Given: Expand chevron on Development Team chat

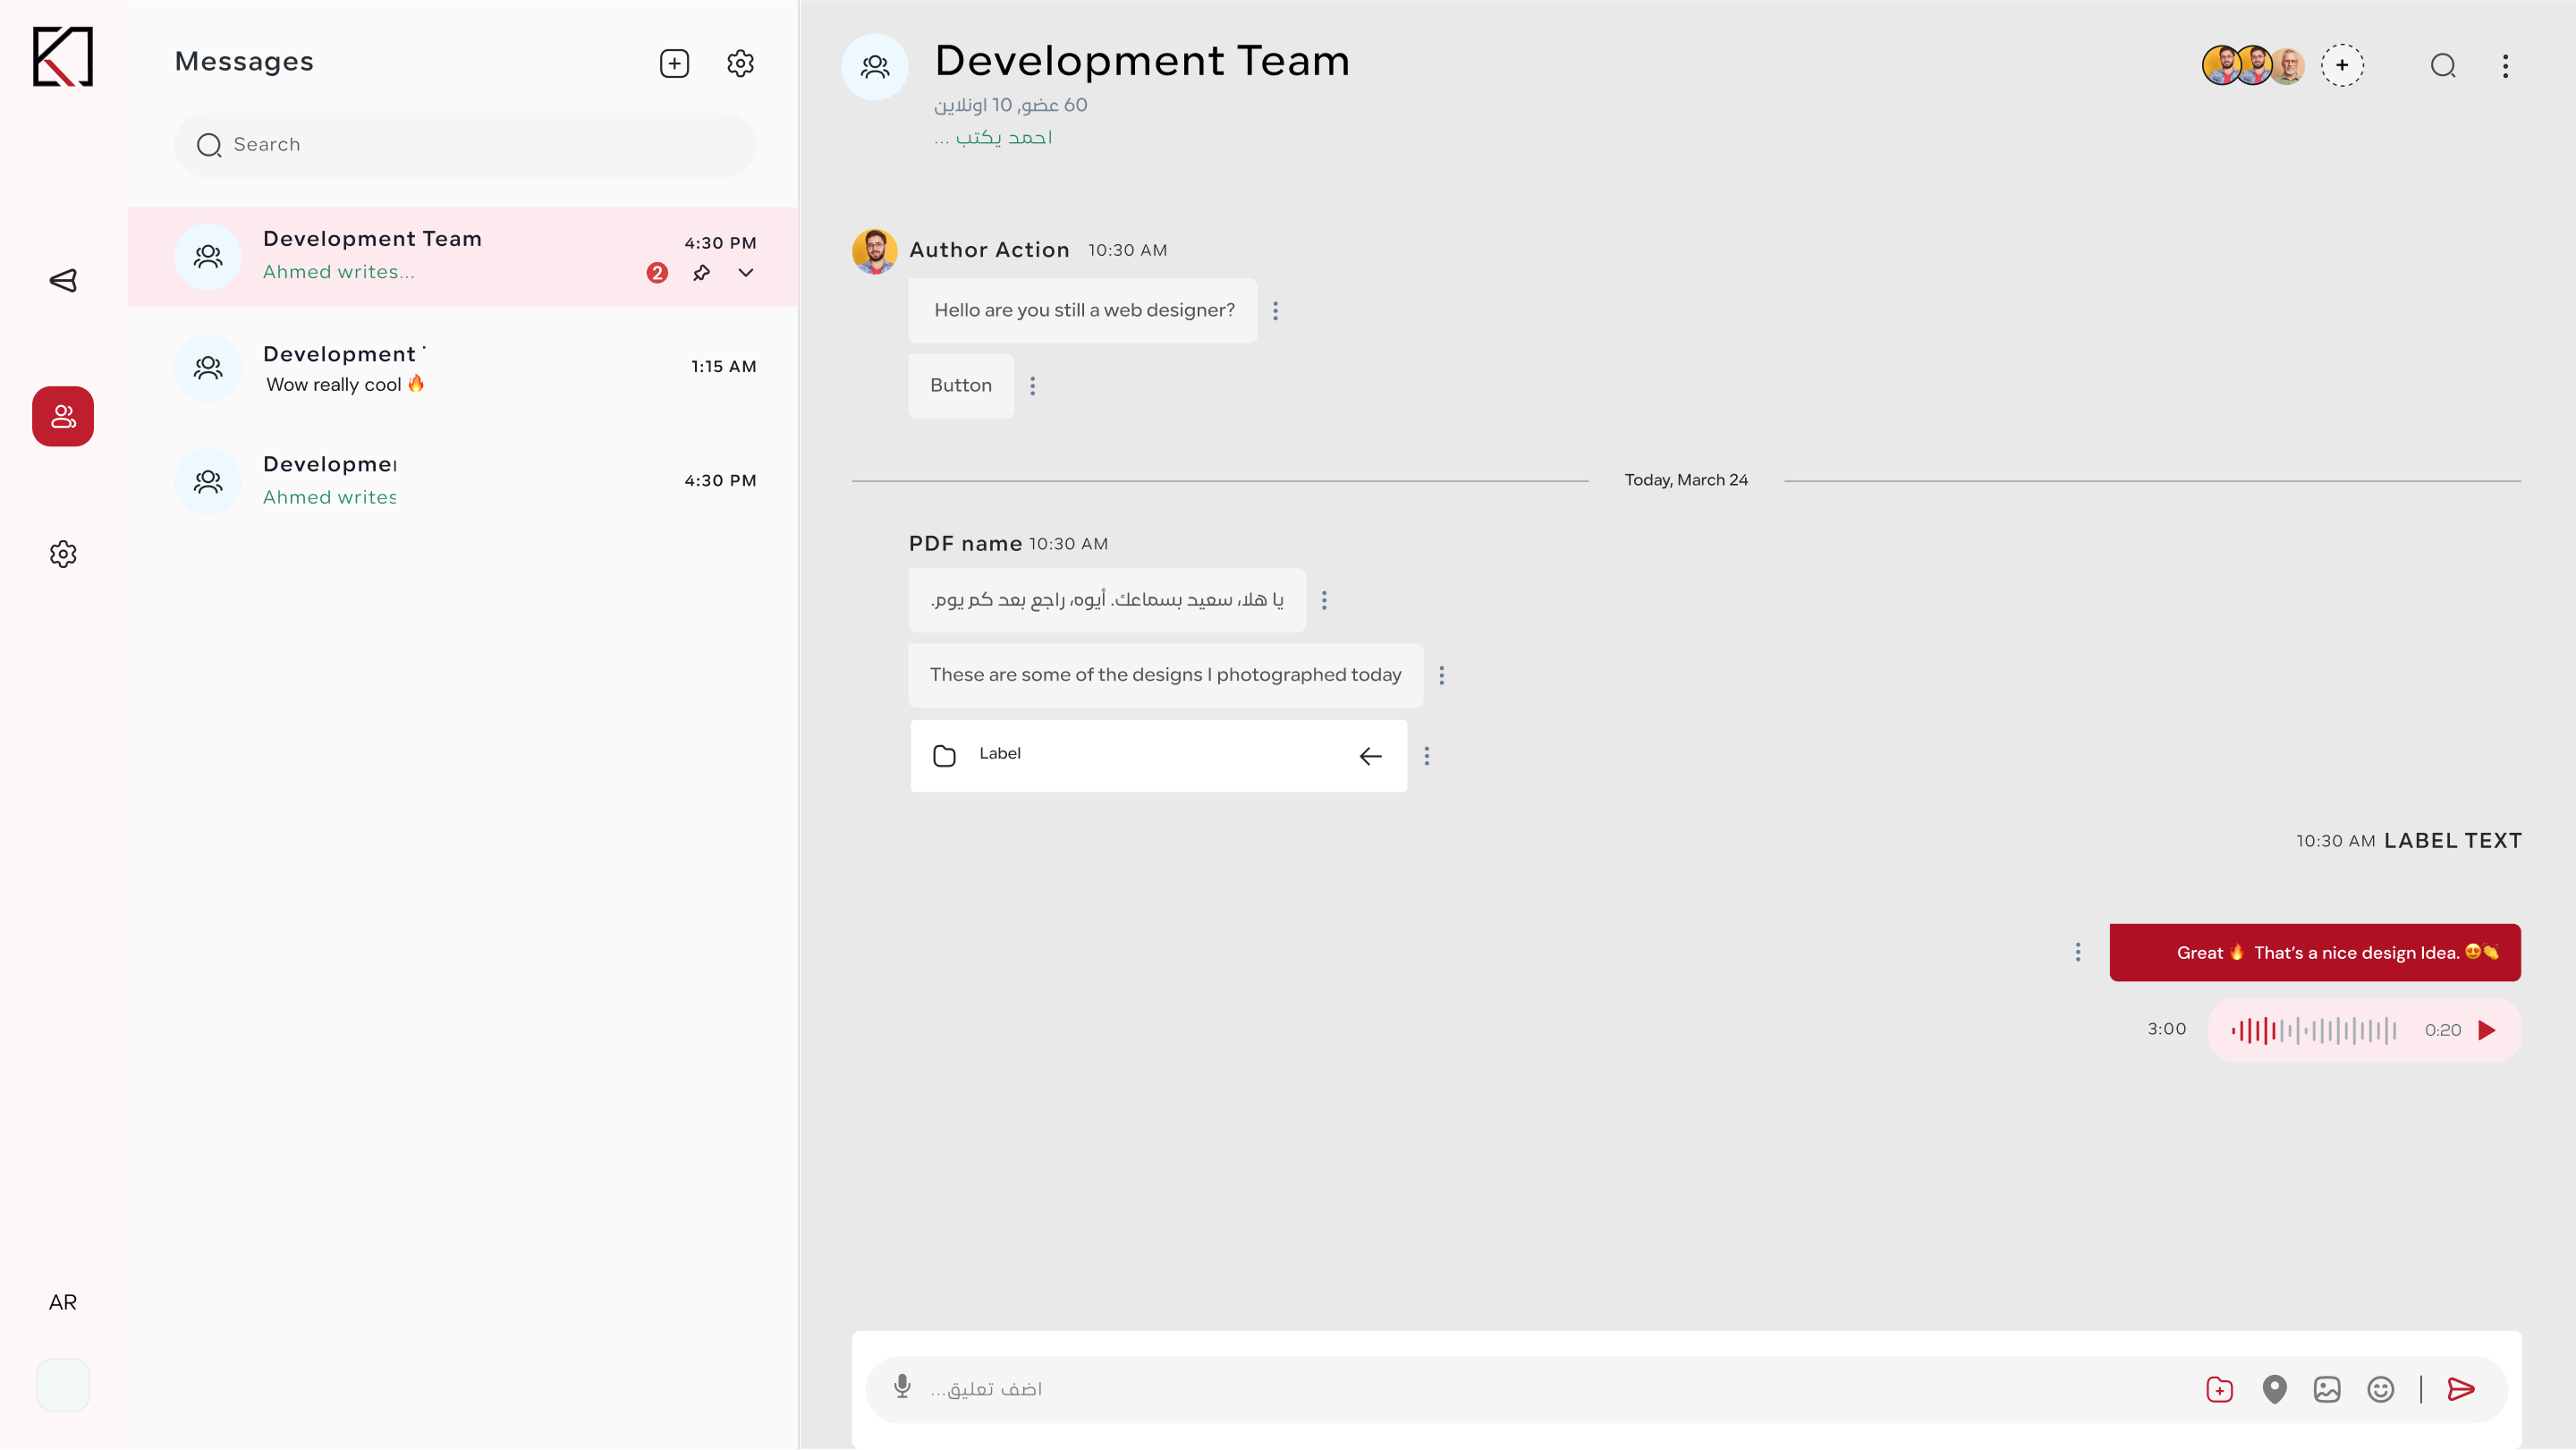Looking at the screenshot, I should coord(746,273).
